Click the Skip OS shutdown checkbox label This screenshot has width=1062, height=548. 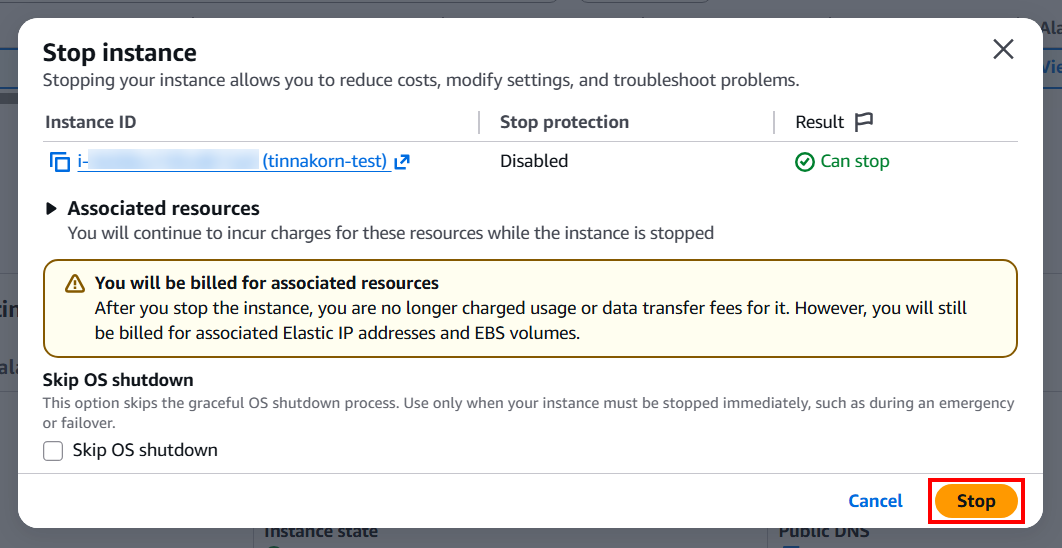[x=145, y=450]
